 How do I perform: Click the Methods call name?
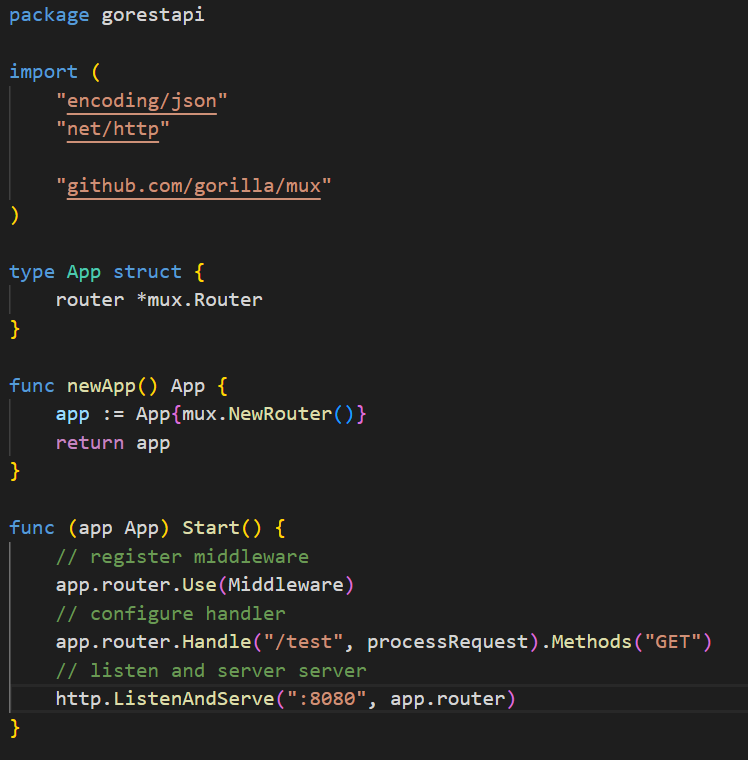pos(591,642)
